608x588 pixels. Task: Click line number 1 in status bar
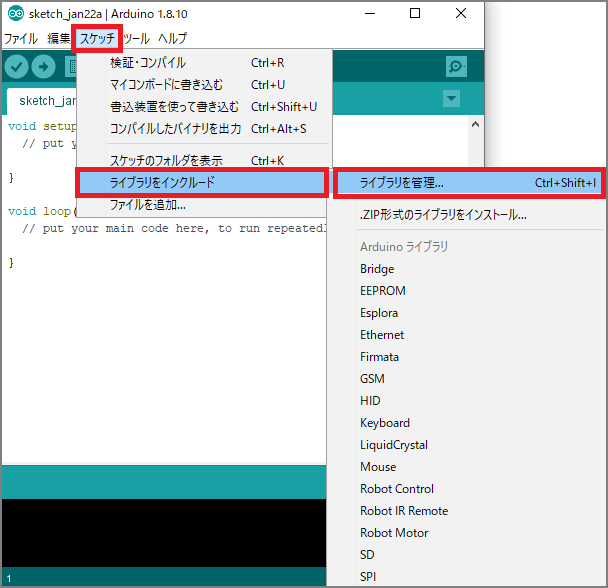pos(9,579)
